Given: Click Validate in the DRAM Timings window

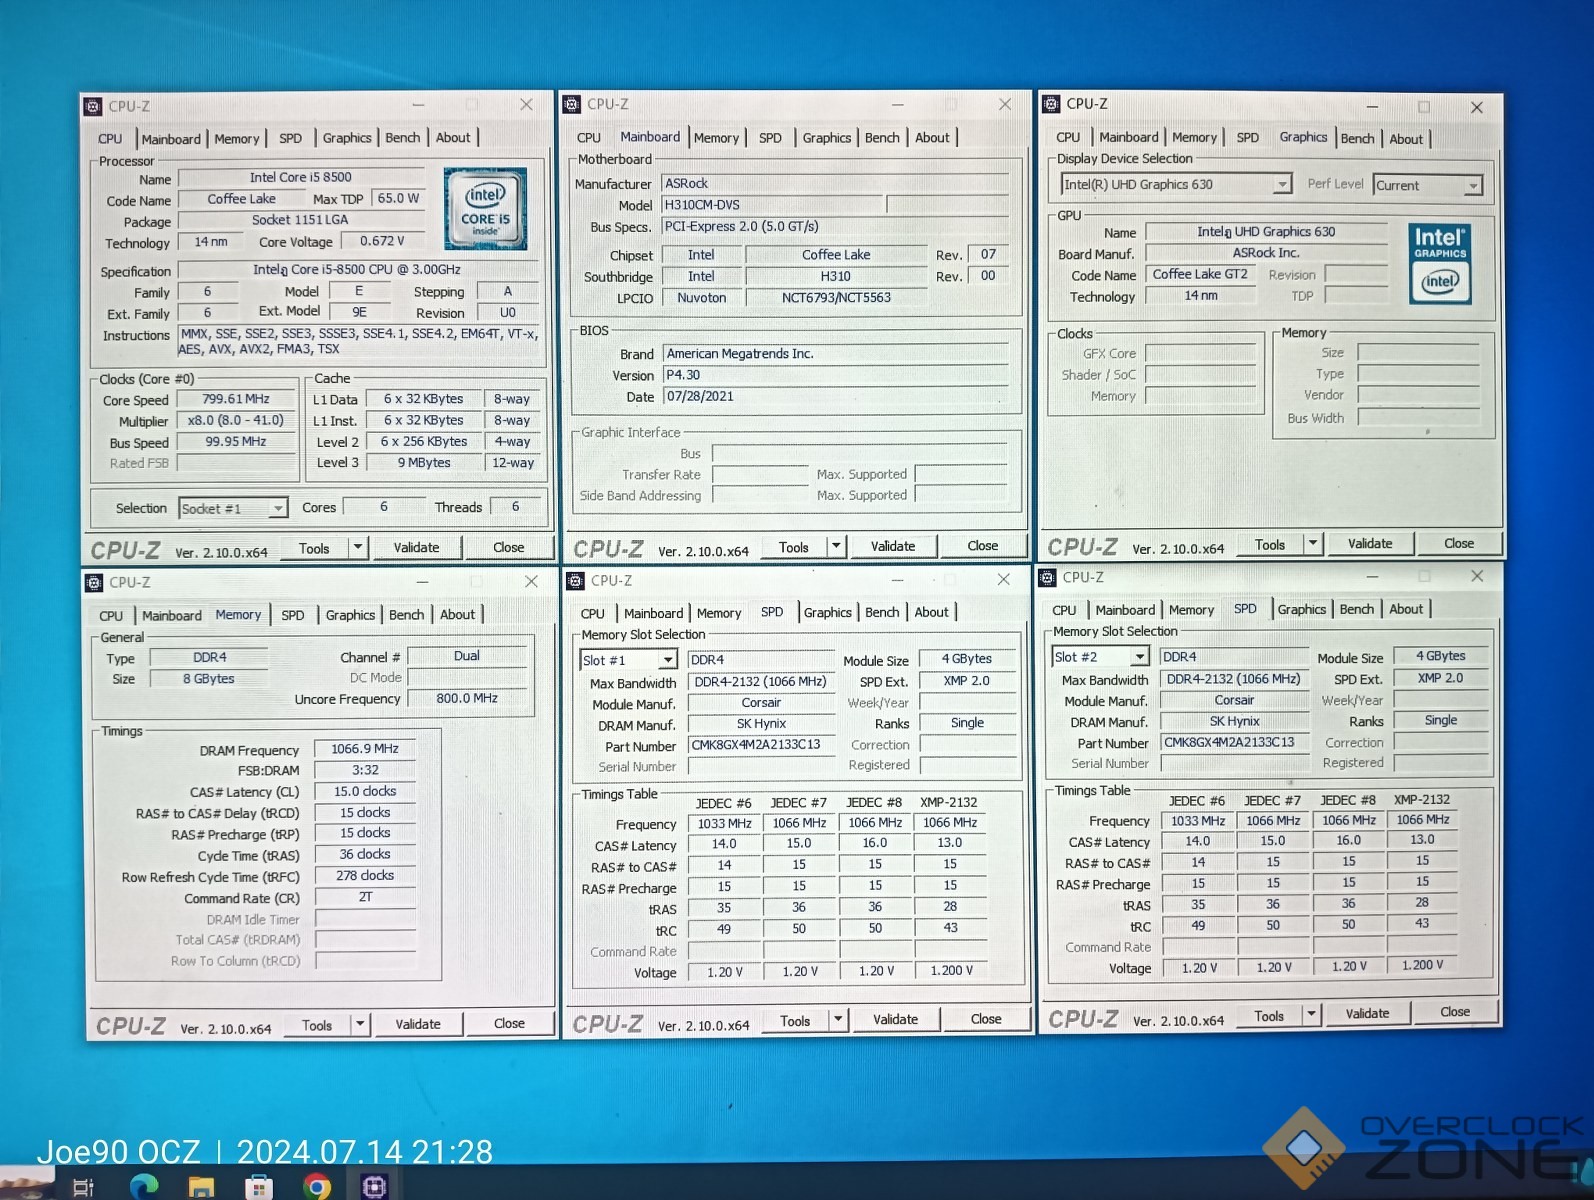Looking at the screenshot, I should click(x=417, y=1024).
